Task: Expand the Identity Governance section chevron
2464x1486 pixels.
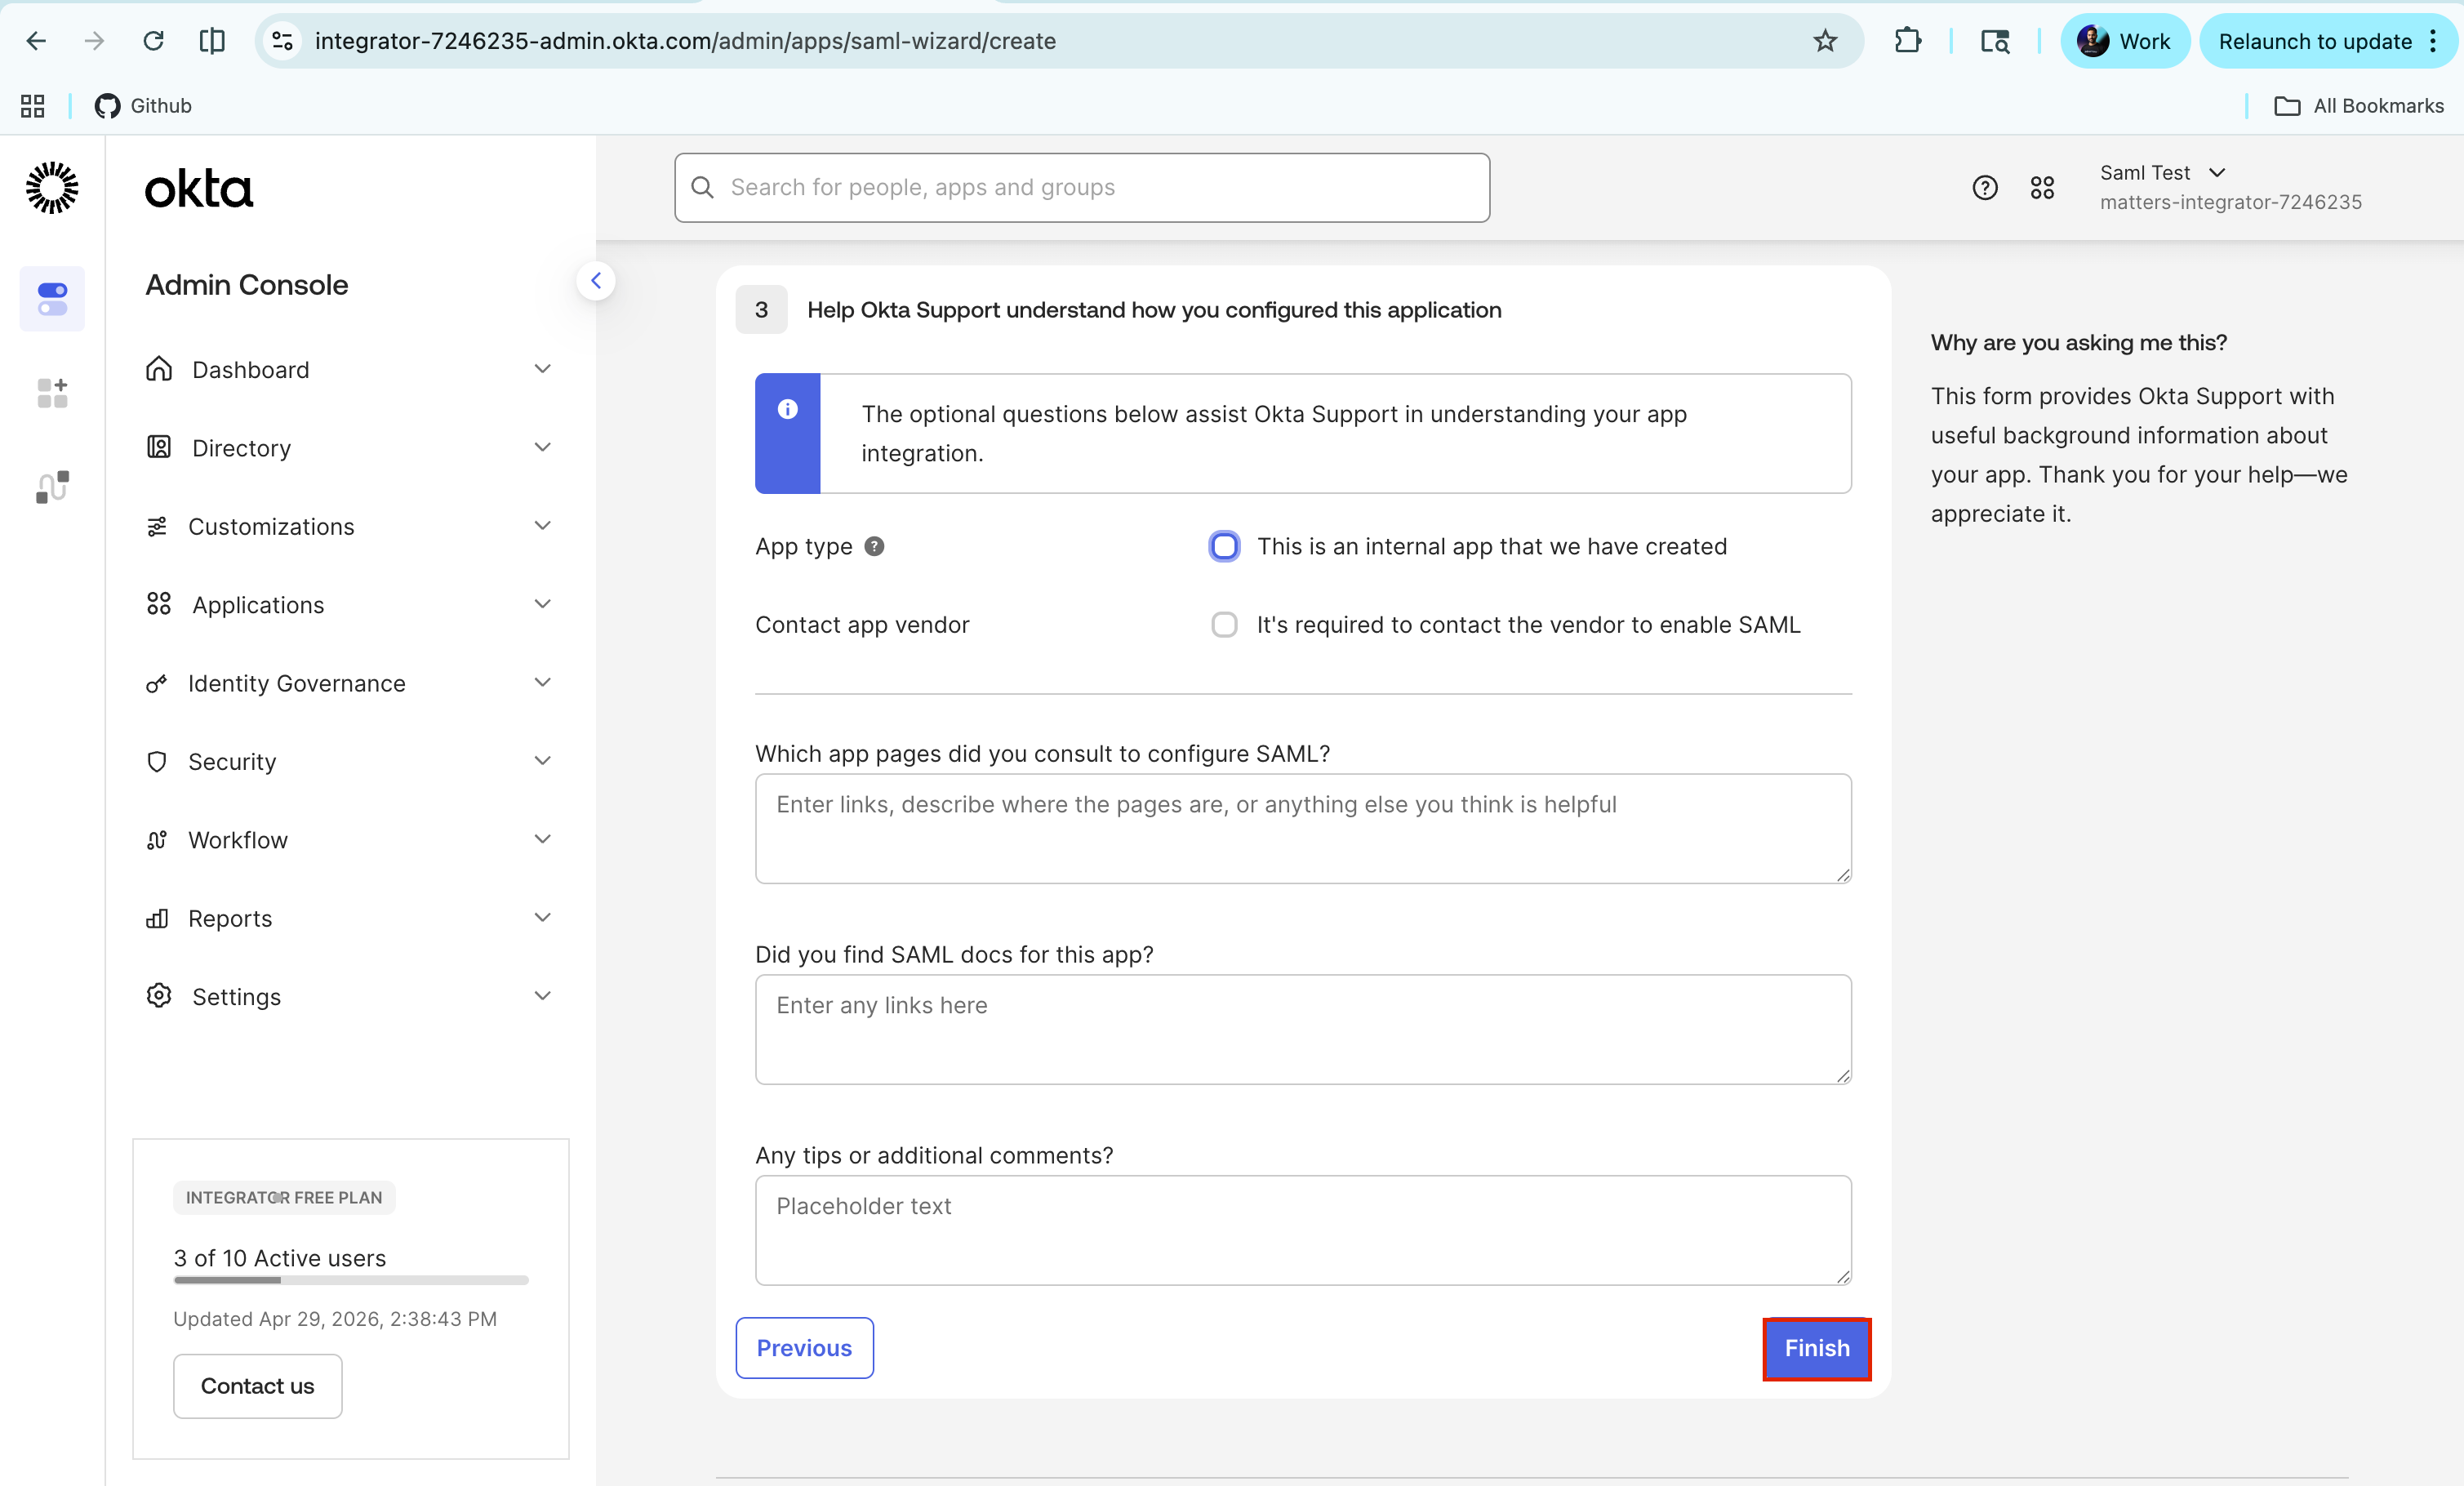Action: 543,683
